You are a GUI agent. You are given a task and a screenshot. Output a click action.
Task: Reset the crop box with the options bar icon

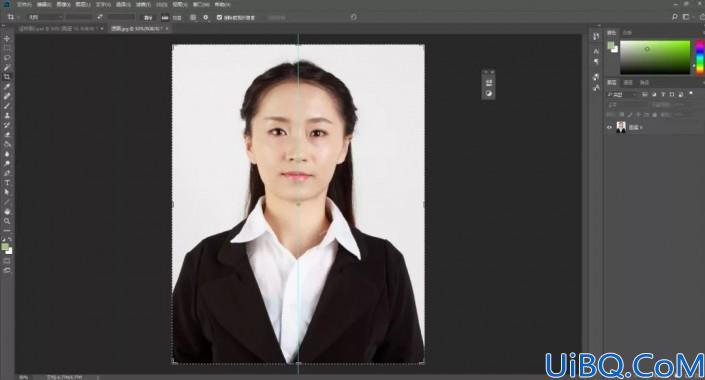pos(353,17)
